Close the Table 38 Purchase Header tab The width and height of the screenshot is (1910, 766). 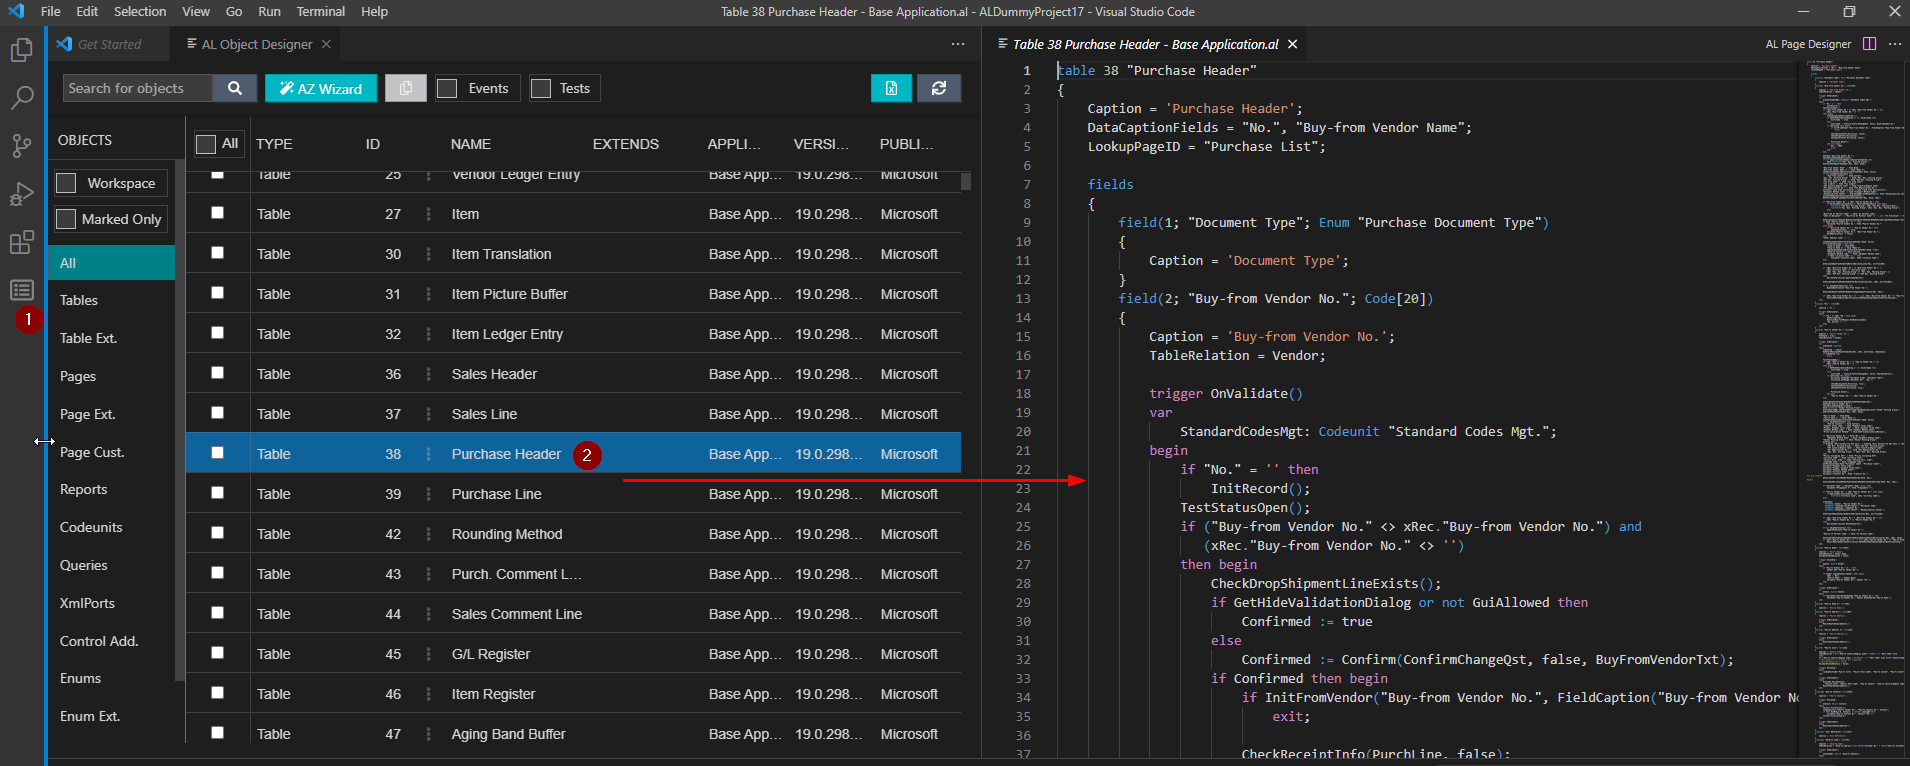[x=1292, y=44]
